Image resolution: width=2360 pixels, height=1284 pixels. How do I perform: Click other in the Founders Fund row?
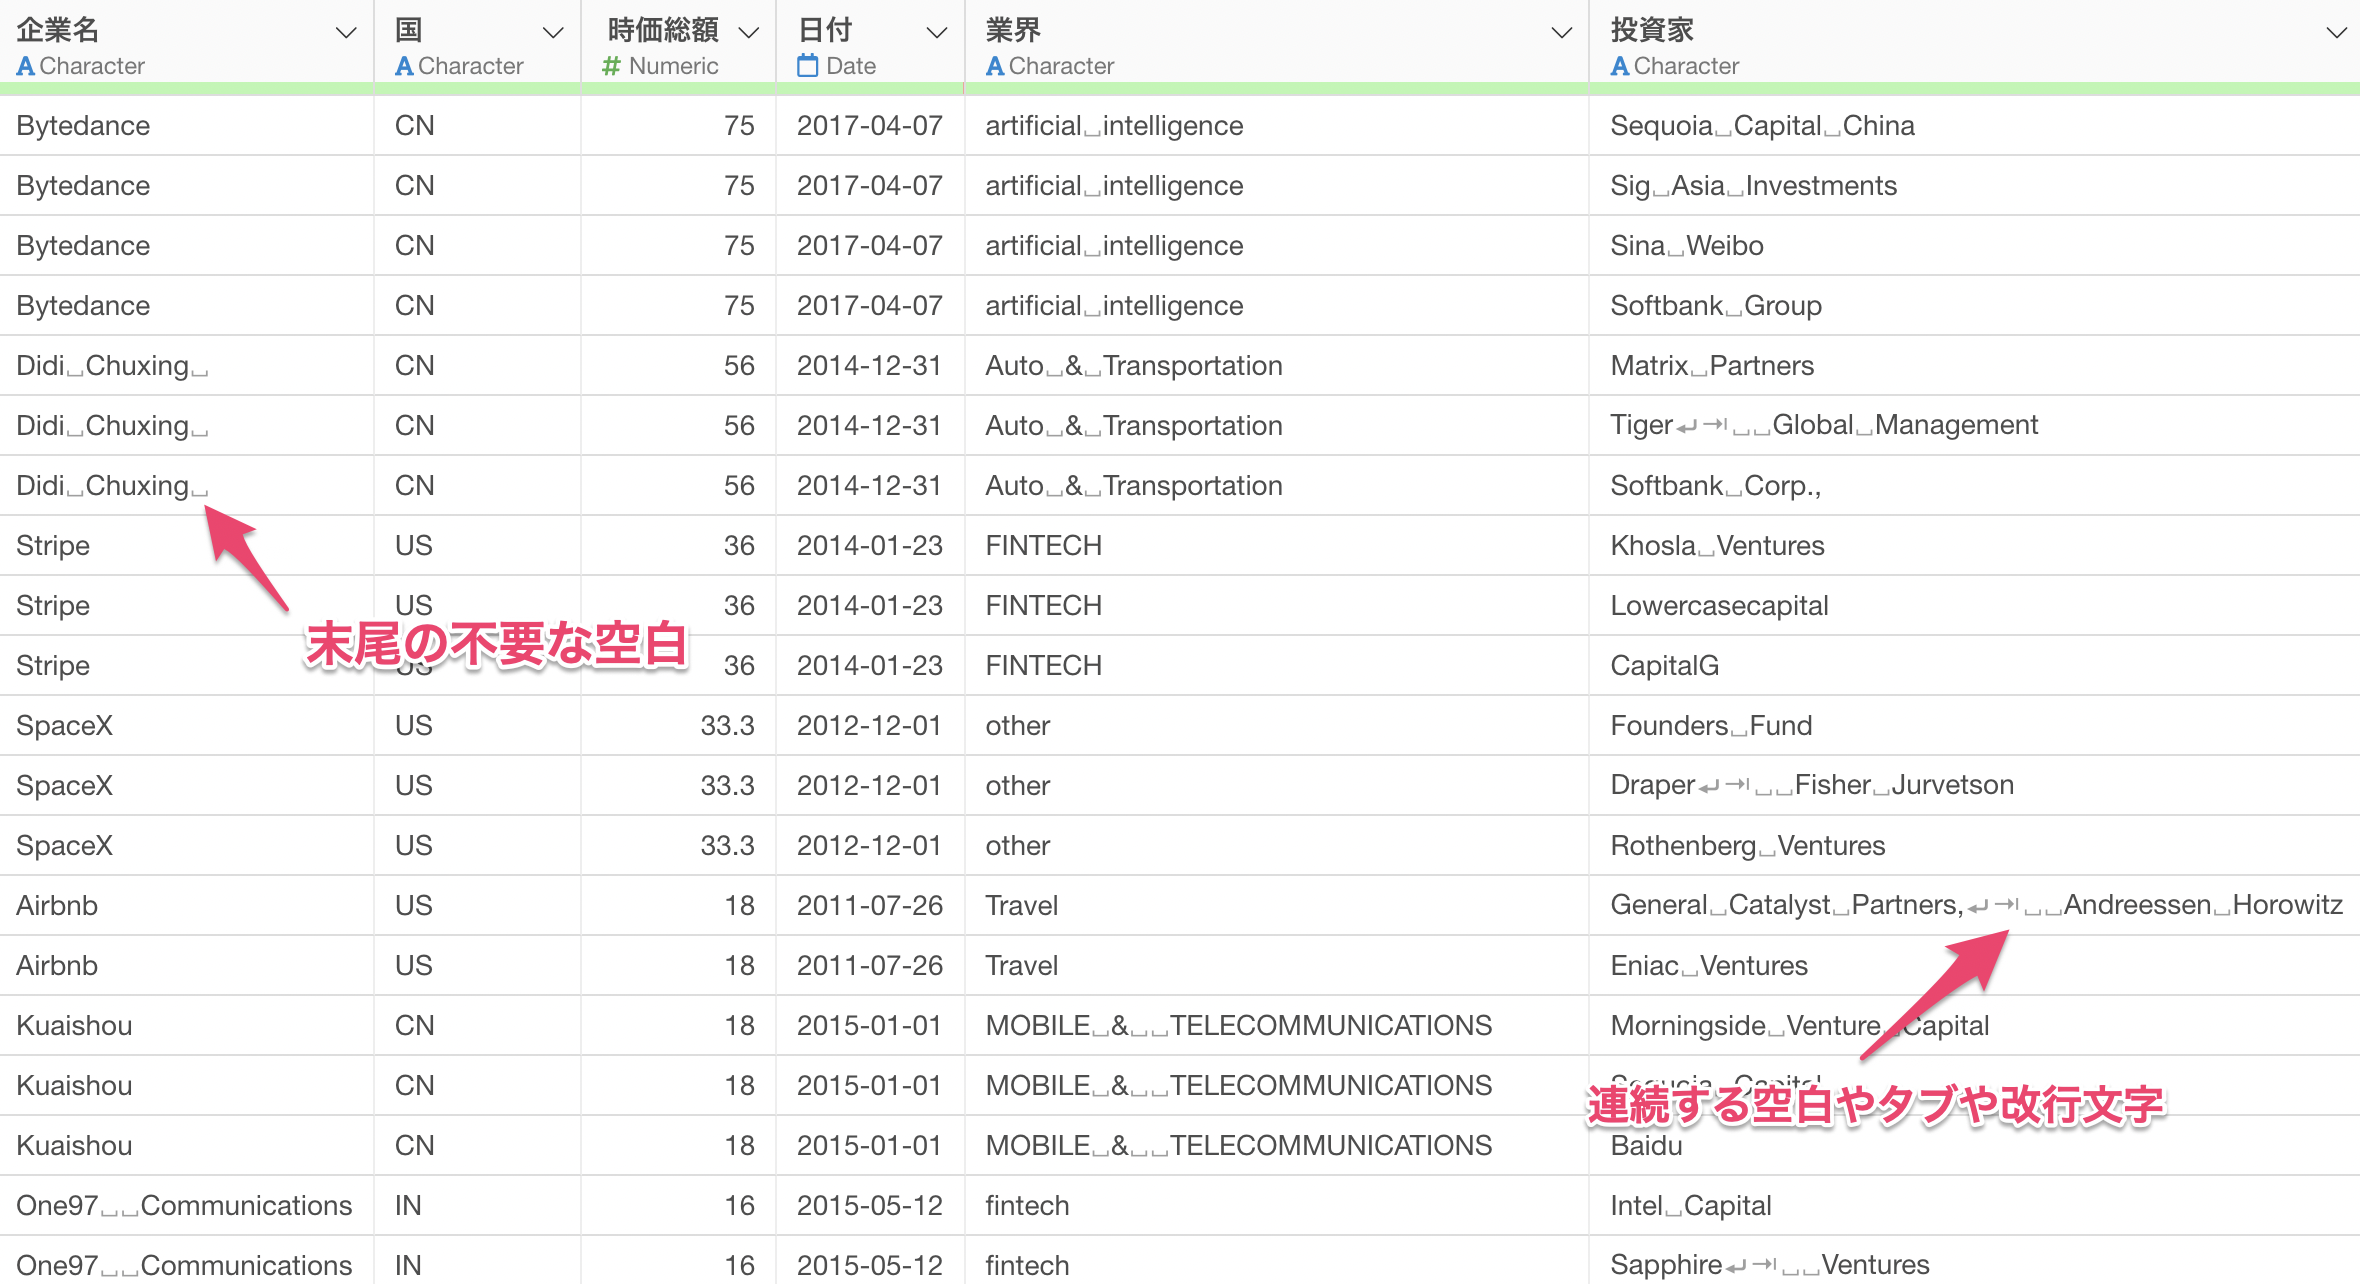pyautogui.click(x=1017, y=725)
